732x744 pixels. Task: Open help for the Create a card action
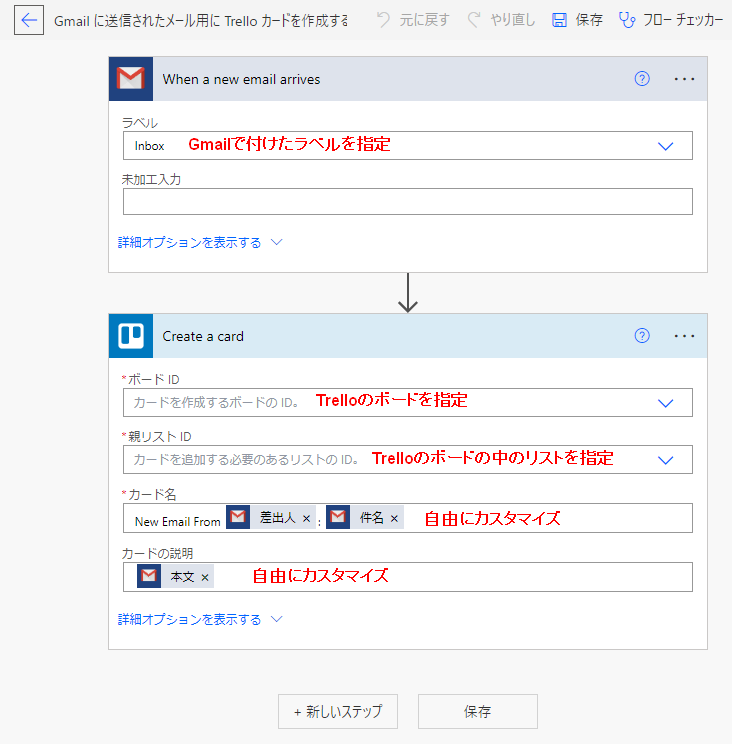point(642,336)
